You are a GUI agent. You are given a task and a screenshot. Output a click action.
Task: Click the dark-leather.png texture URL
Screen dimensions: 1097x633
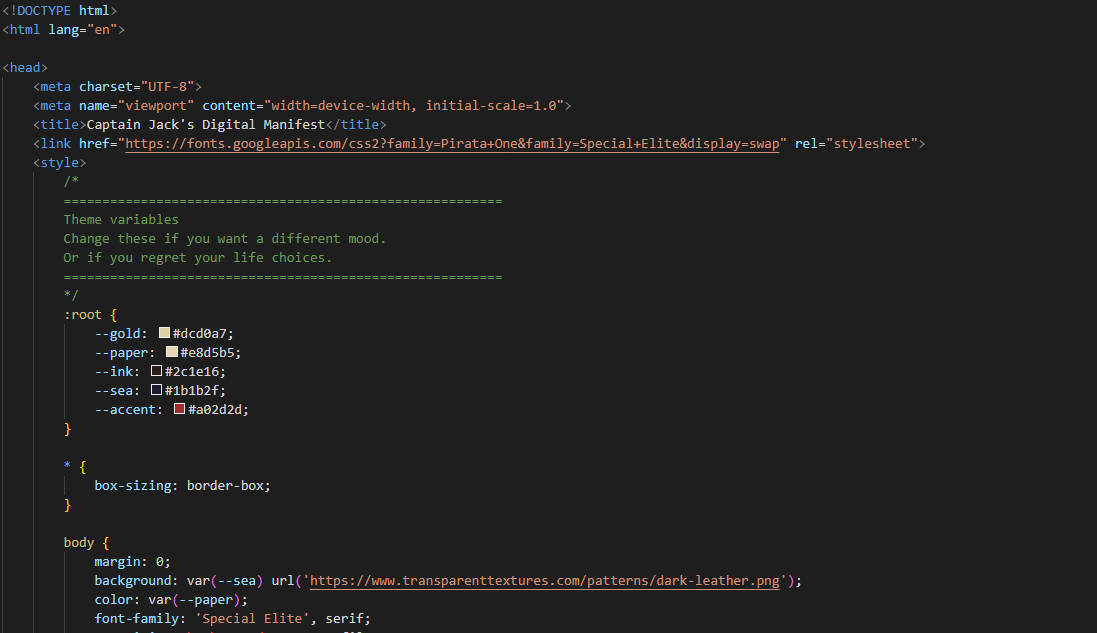click(x=552, y=580)
